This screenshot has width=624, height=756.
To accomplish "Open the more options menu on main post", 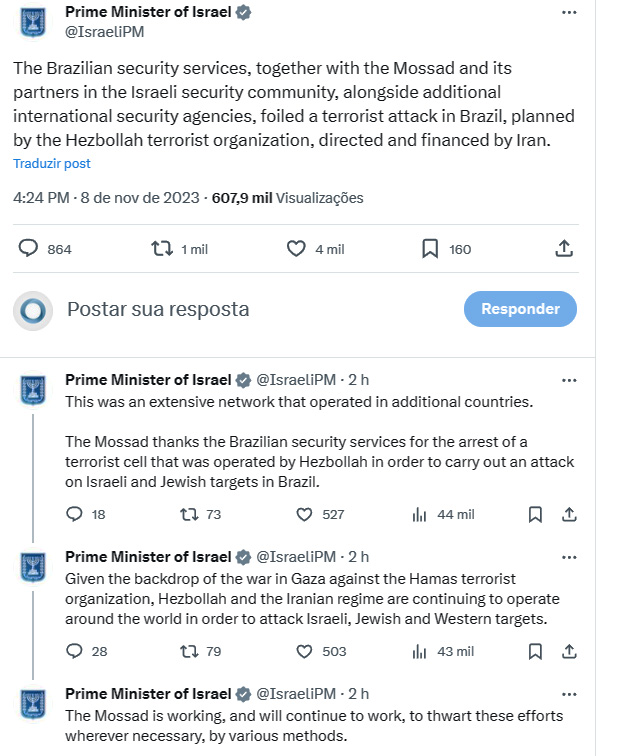I will click(569, 13).
